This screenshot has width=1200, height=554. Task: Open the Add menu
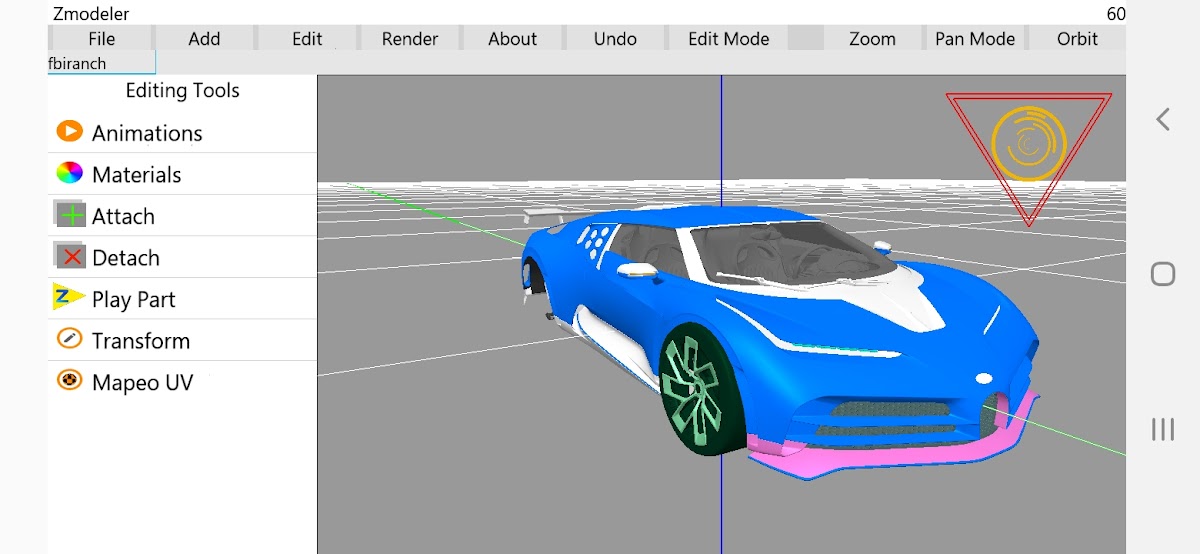pyautogui.click(x=204, y=39)
